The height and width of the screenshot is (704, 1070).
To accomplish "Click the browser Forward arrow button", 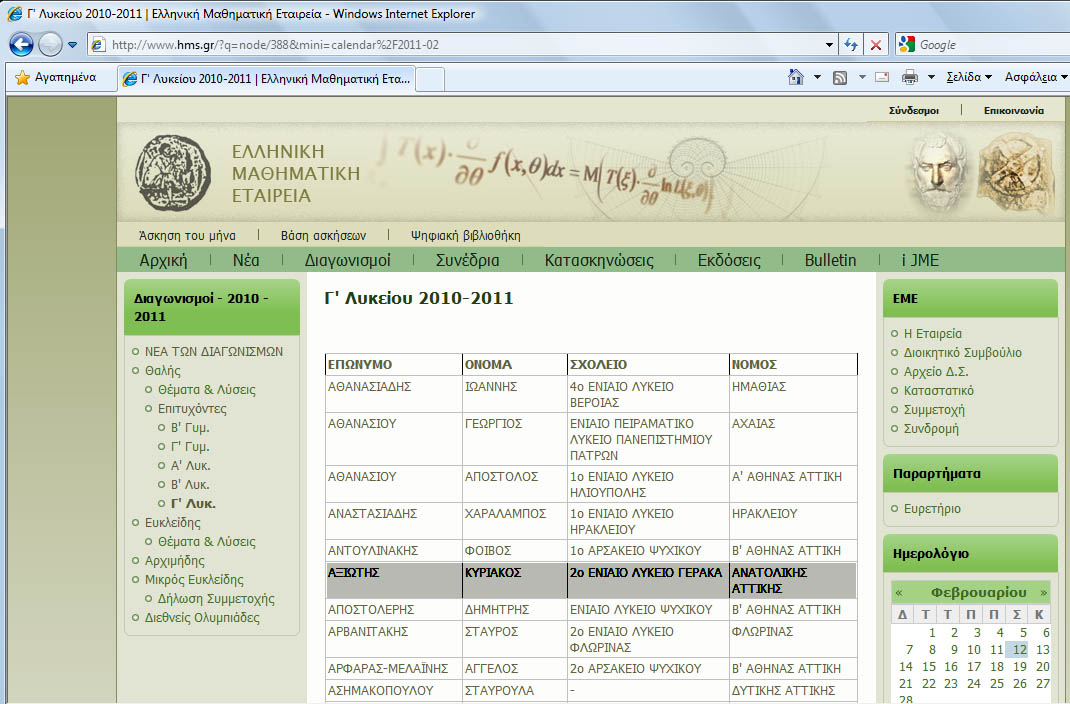I will [x=50, y=45].
